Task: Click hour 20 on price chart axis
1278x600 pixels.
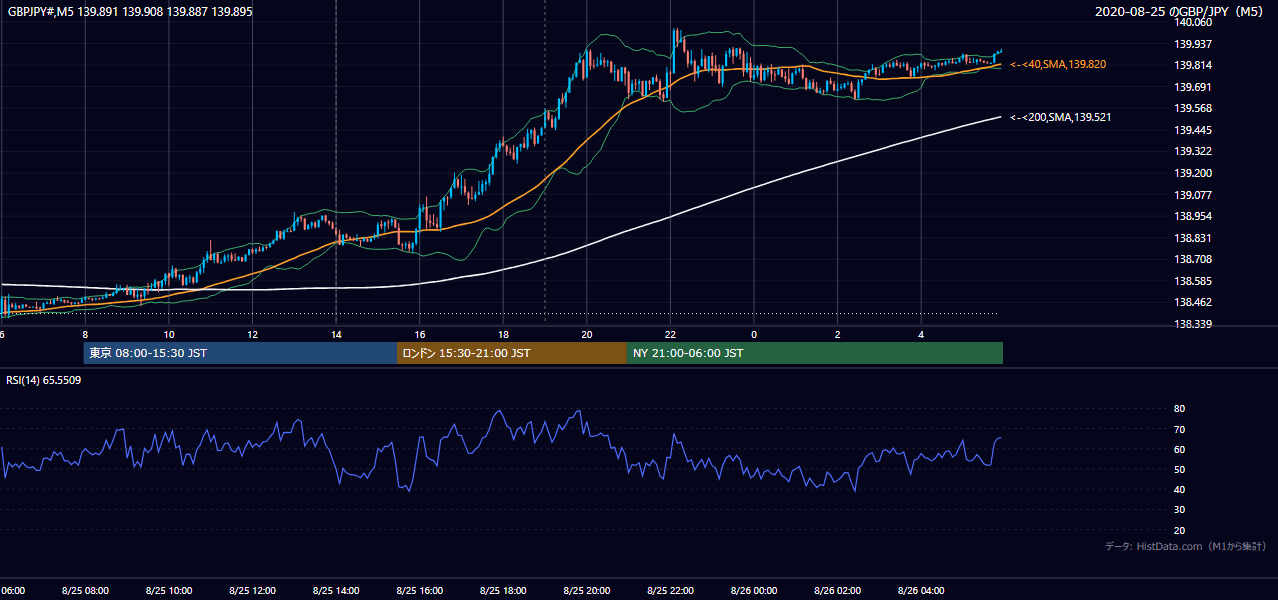Action: [587, 334]
